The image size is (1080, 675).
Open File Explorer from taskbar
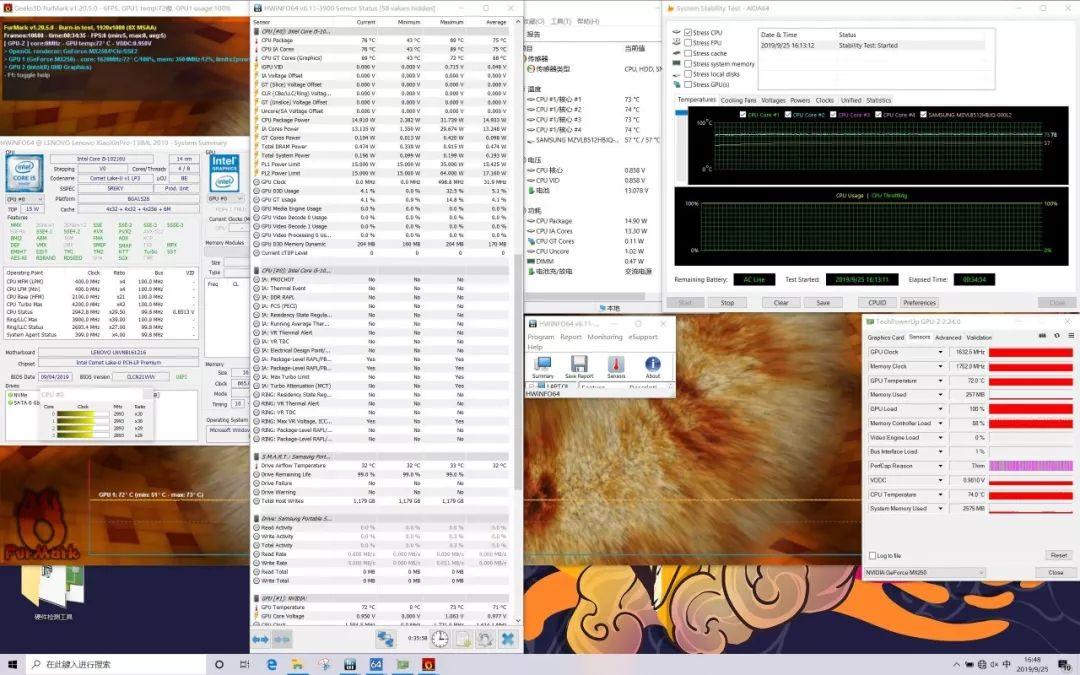coord(298,665)
